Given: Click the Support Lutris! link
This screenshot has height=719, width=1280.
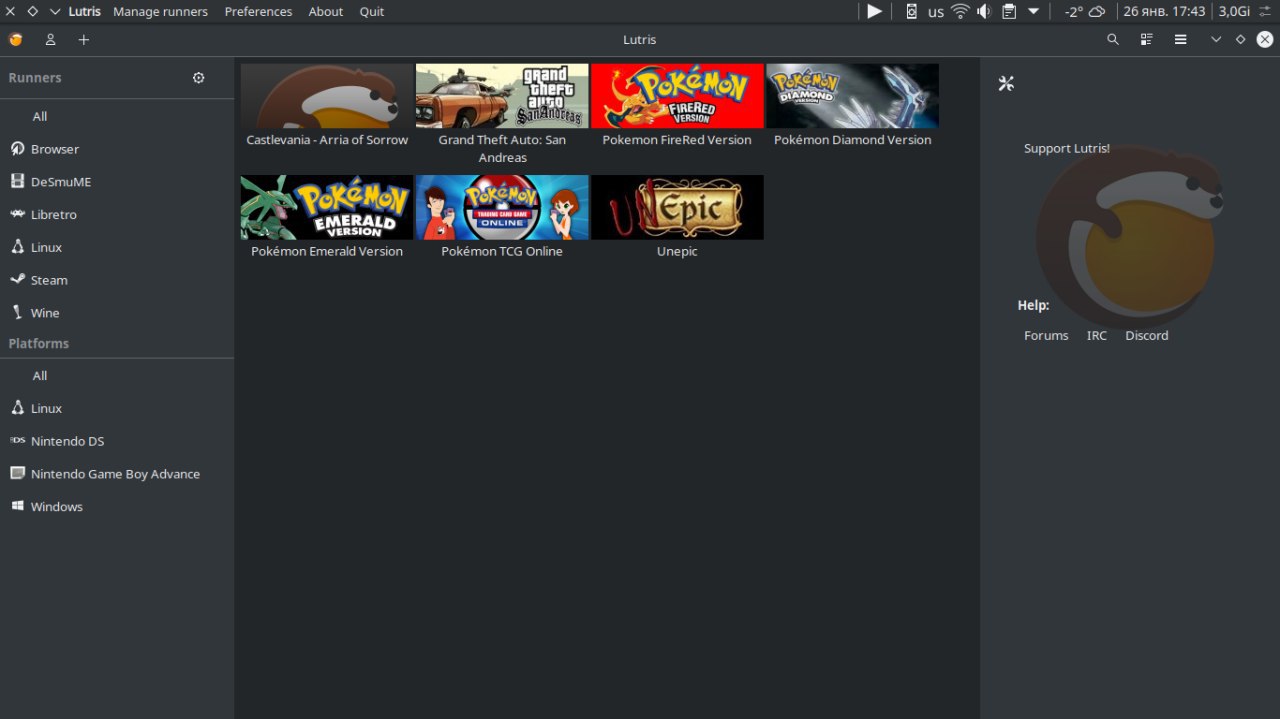Looking at the screenshot, I should 1067,148.
